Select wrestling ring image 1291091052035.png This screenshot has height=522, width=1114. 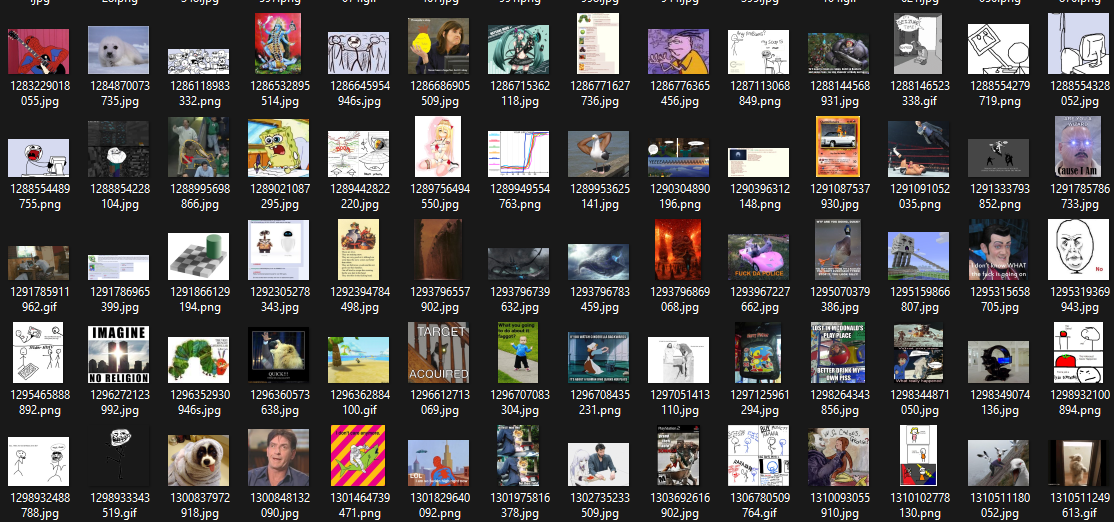[919, 148]
